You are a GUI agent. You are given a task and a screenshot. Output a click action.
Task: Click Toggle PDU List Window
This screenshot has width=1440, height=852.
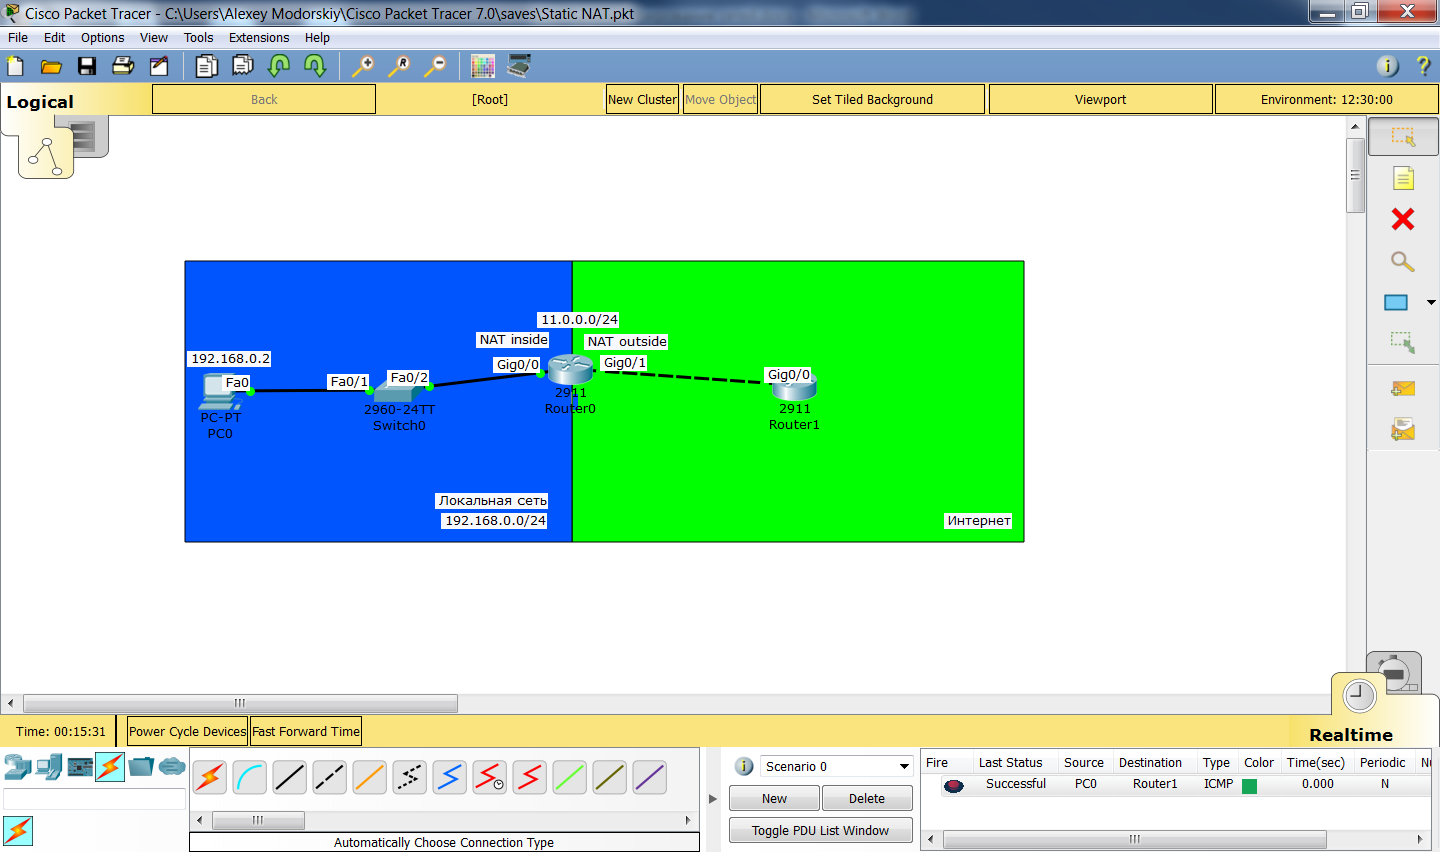820,830
